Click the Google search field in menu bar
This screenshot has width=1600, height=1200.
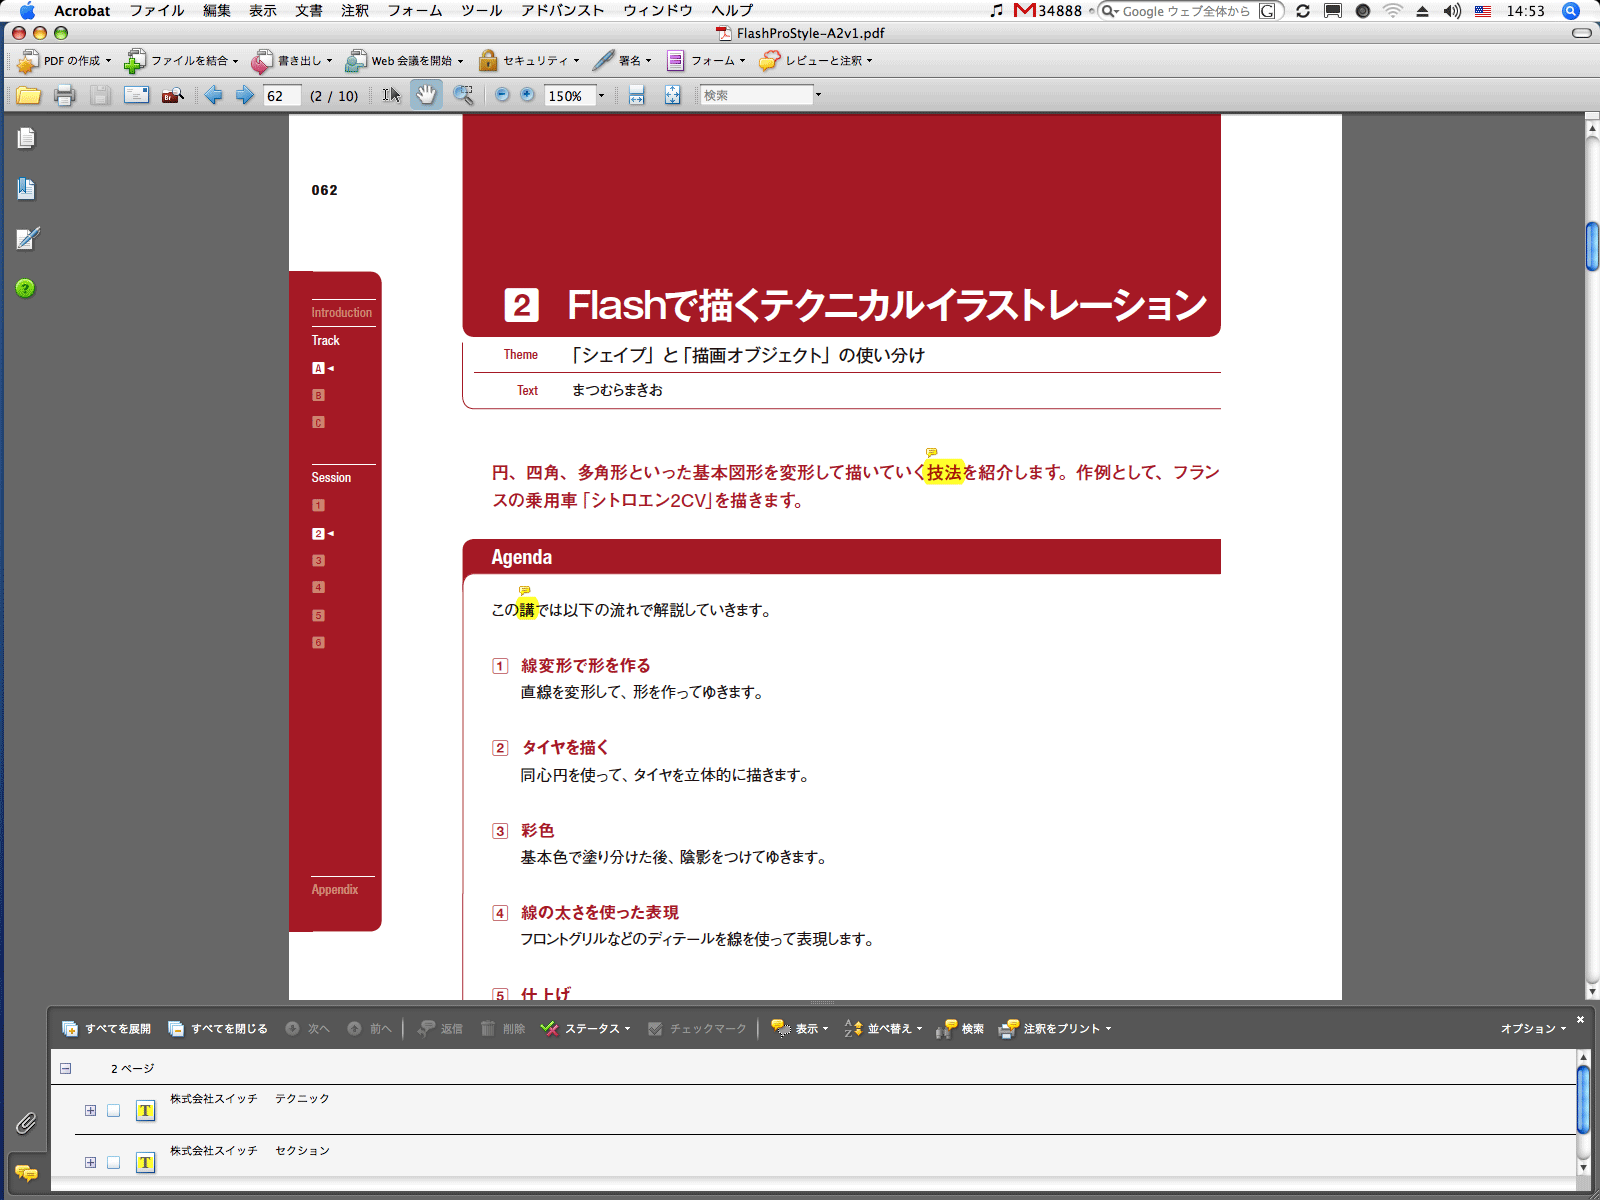(1190, 11)
